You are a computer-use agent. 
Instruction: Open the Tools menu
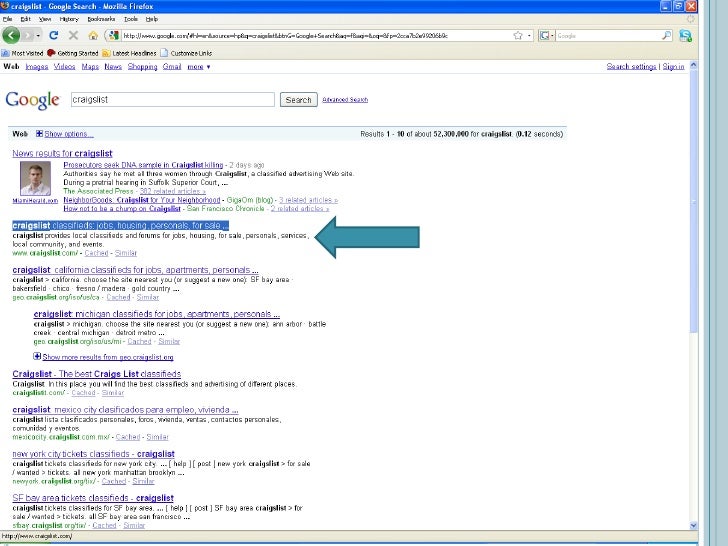(x=131, y=19)
